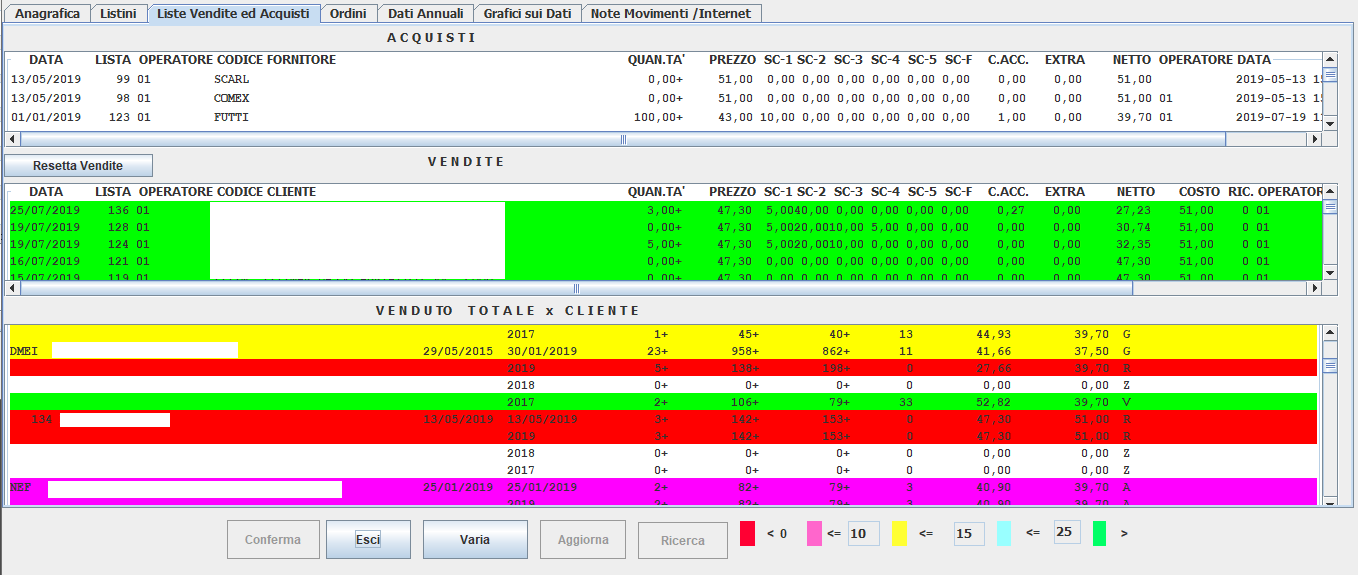Select the Liste Vendite ed Acquisti tab
The width and height of the screenshot is (1358, 575).
[x=235, y=13]
